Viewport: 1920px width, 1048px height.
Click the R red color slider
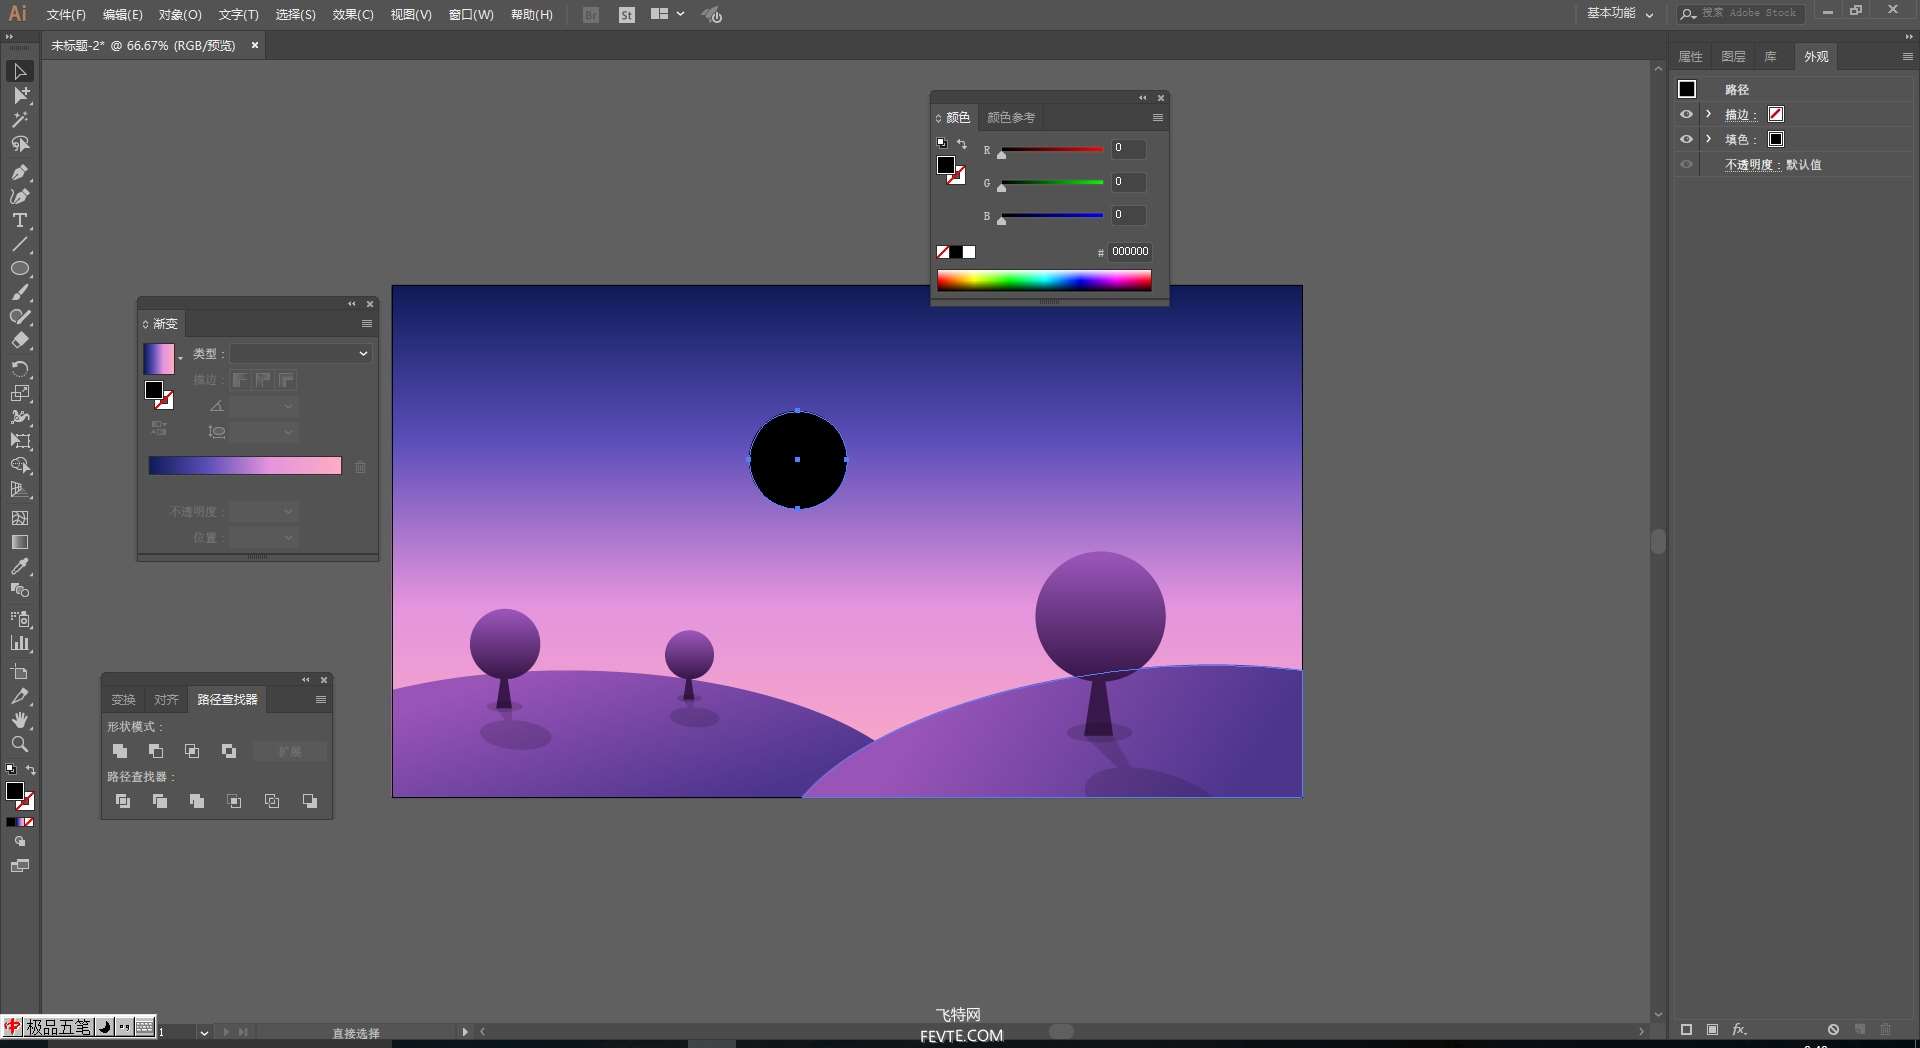pos(1052,150)
